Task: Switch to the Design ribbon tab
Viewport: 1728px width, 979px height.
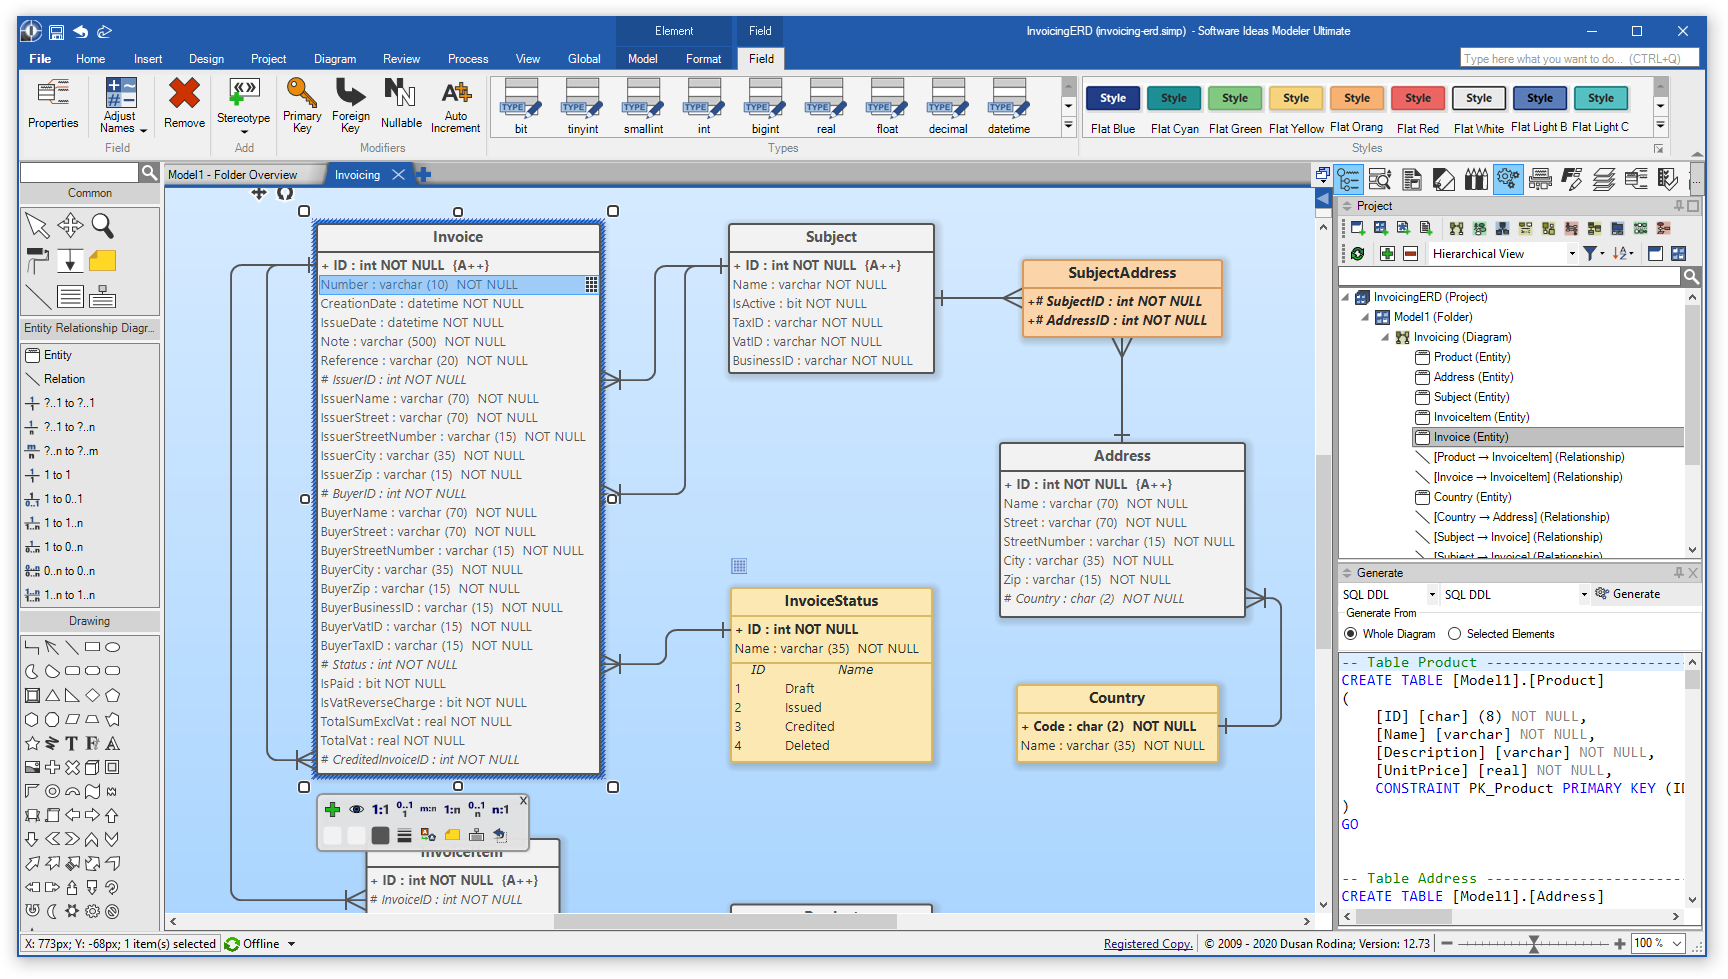Action: pos(206,58)
